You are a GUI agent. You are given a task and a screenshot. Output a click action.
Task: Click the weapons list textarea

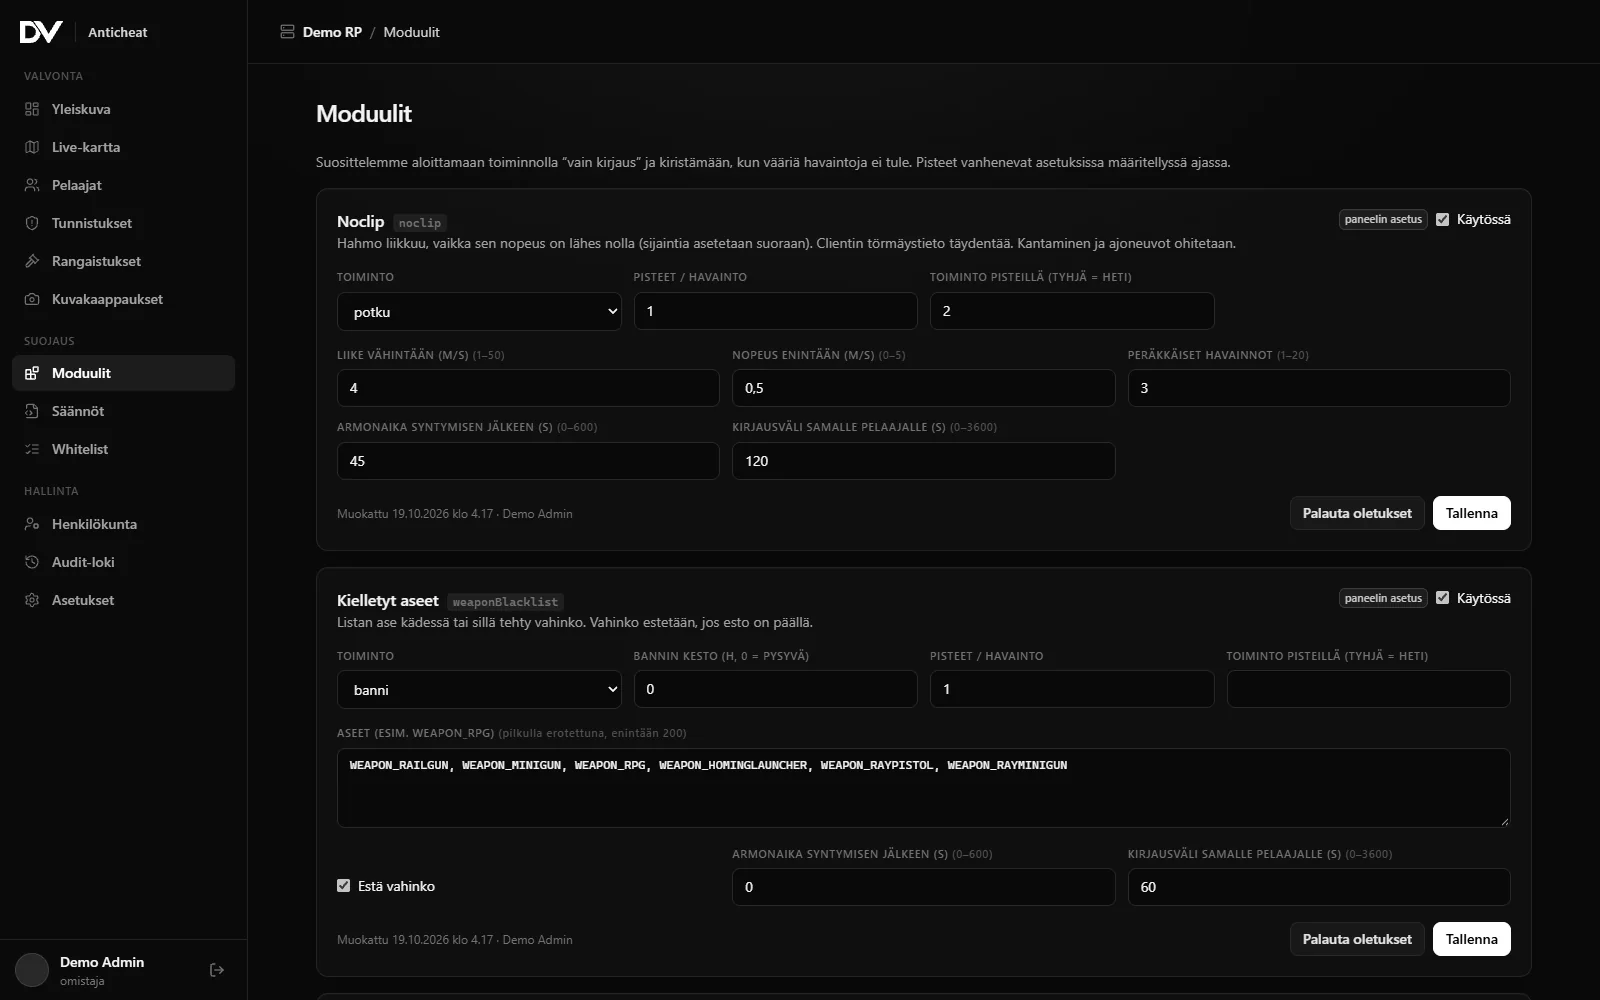923,788
